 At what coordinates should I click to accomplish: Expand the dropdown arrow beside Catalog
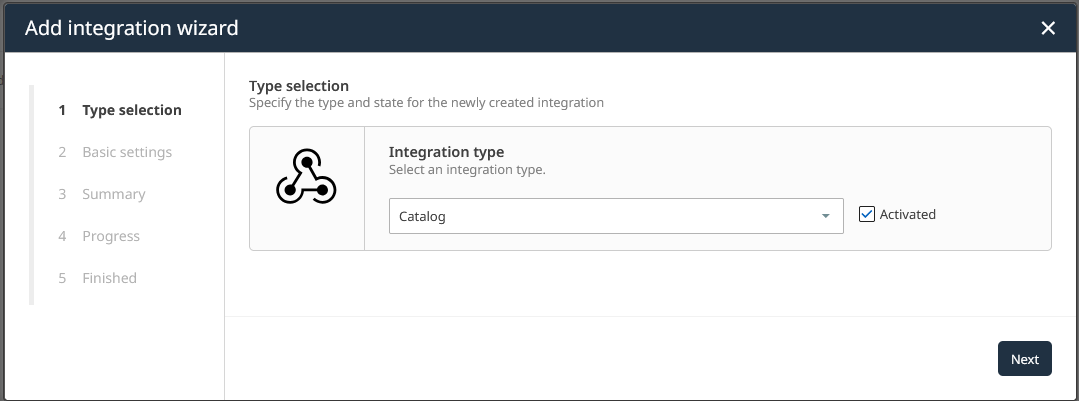click(826, 216)
